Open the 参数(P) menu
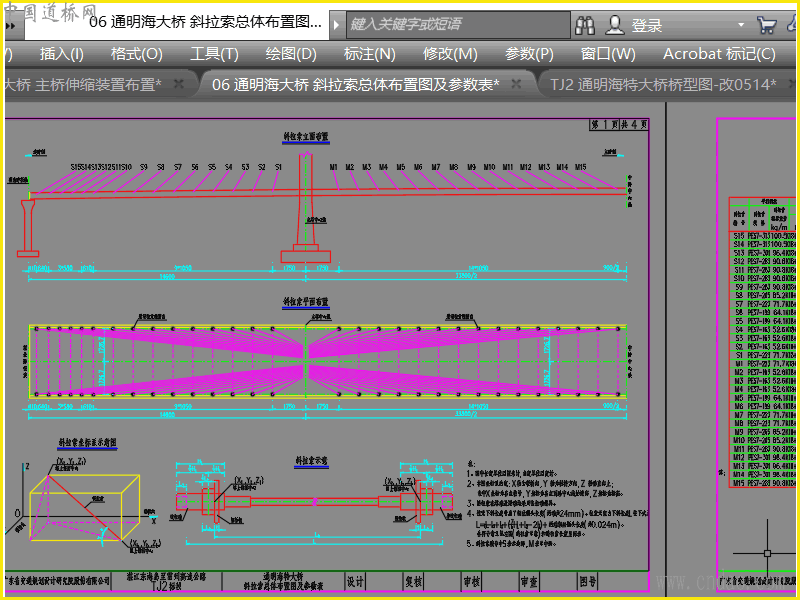The image size is (800, 600). pos(529,54)
